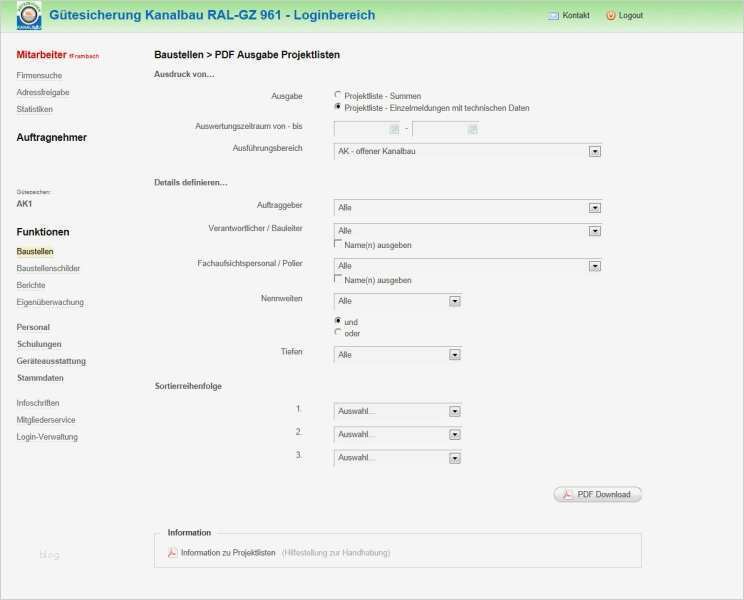Open Login-Verwaltung menu item
The image size is (744, 600).
click(47, 437)
